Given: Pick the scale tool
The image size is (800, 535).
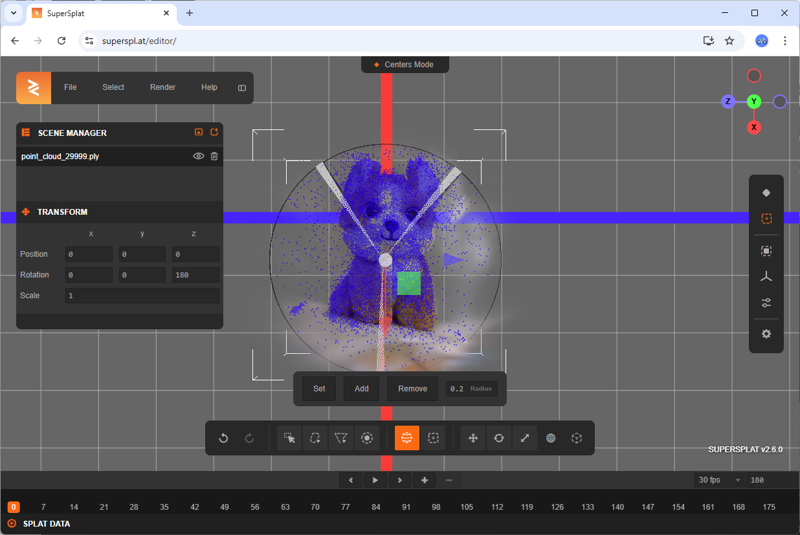Looking at the screenshot, I should [x=525, y=438].
